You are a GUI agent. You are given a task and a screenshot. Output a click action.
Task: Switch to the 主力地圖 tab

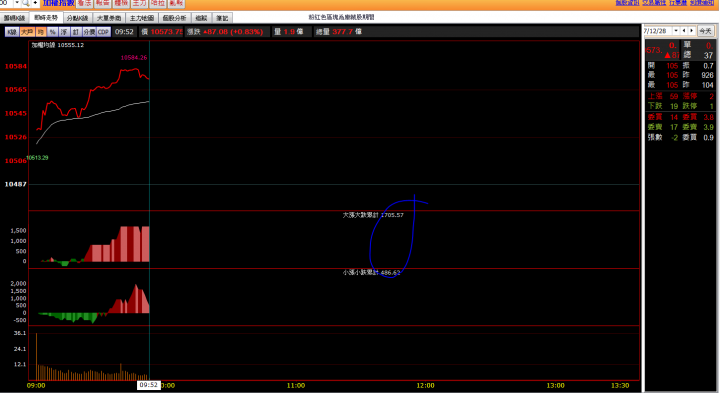pos(141,18)
